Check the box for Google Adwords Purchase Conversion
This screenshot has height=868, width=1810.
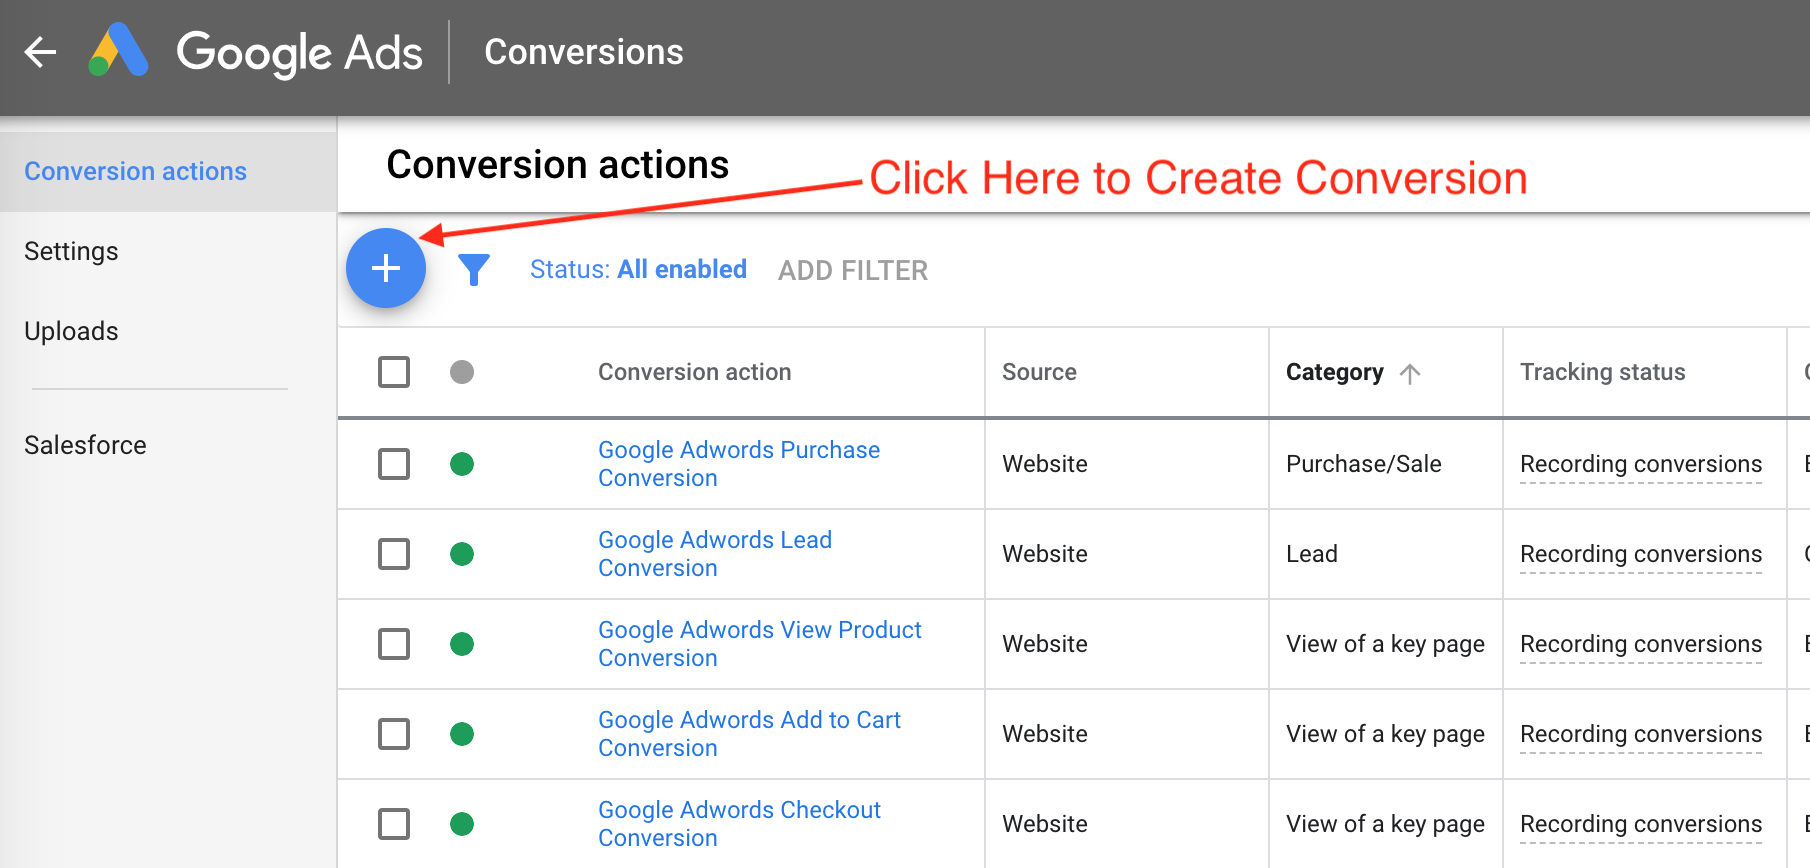tap(394, 464)
